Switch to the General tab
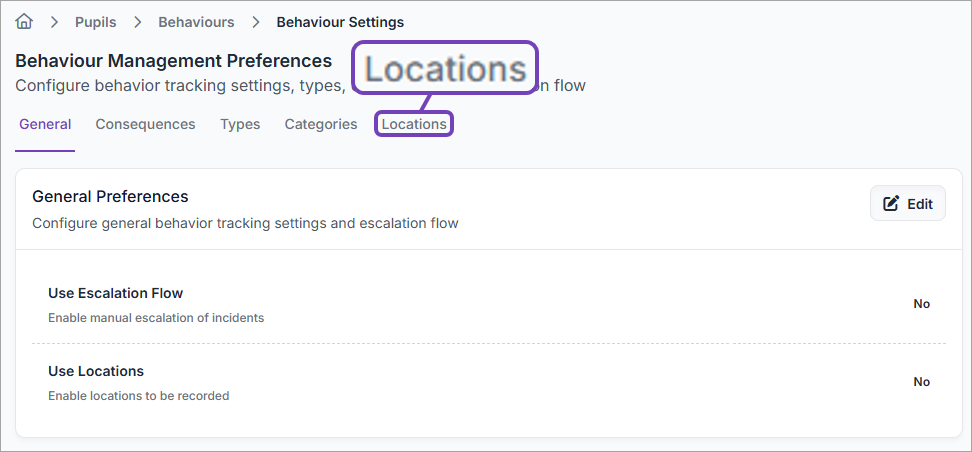 point(45,124)
